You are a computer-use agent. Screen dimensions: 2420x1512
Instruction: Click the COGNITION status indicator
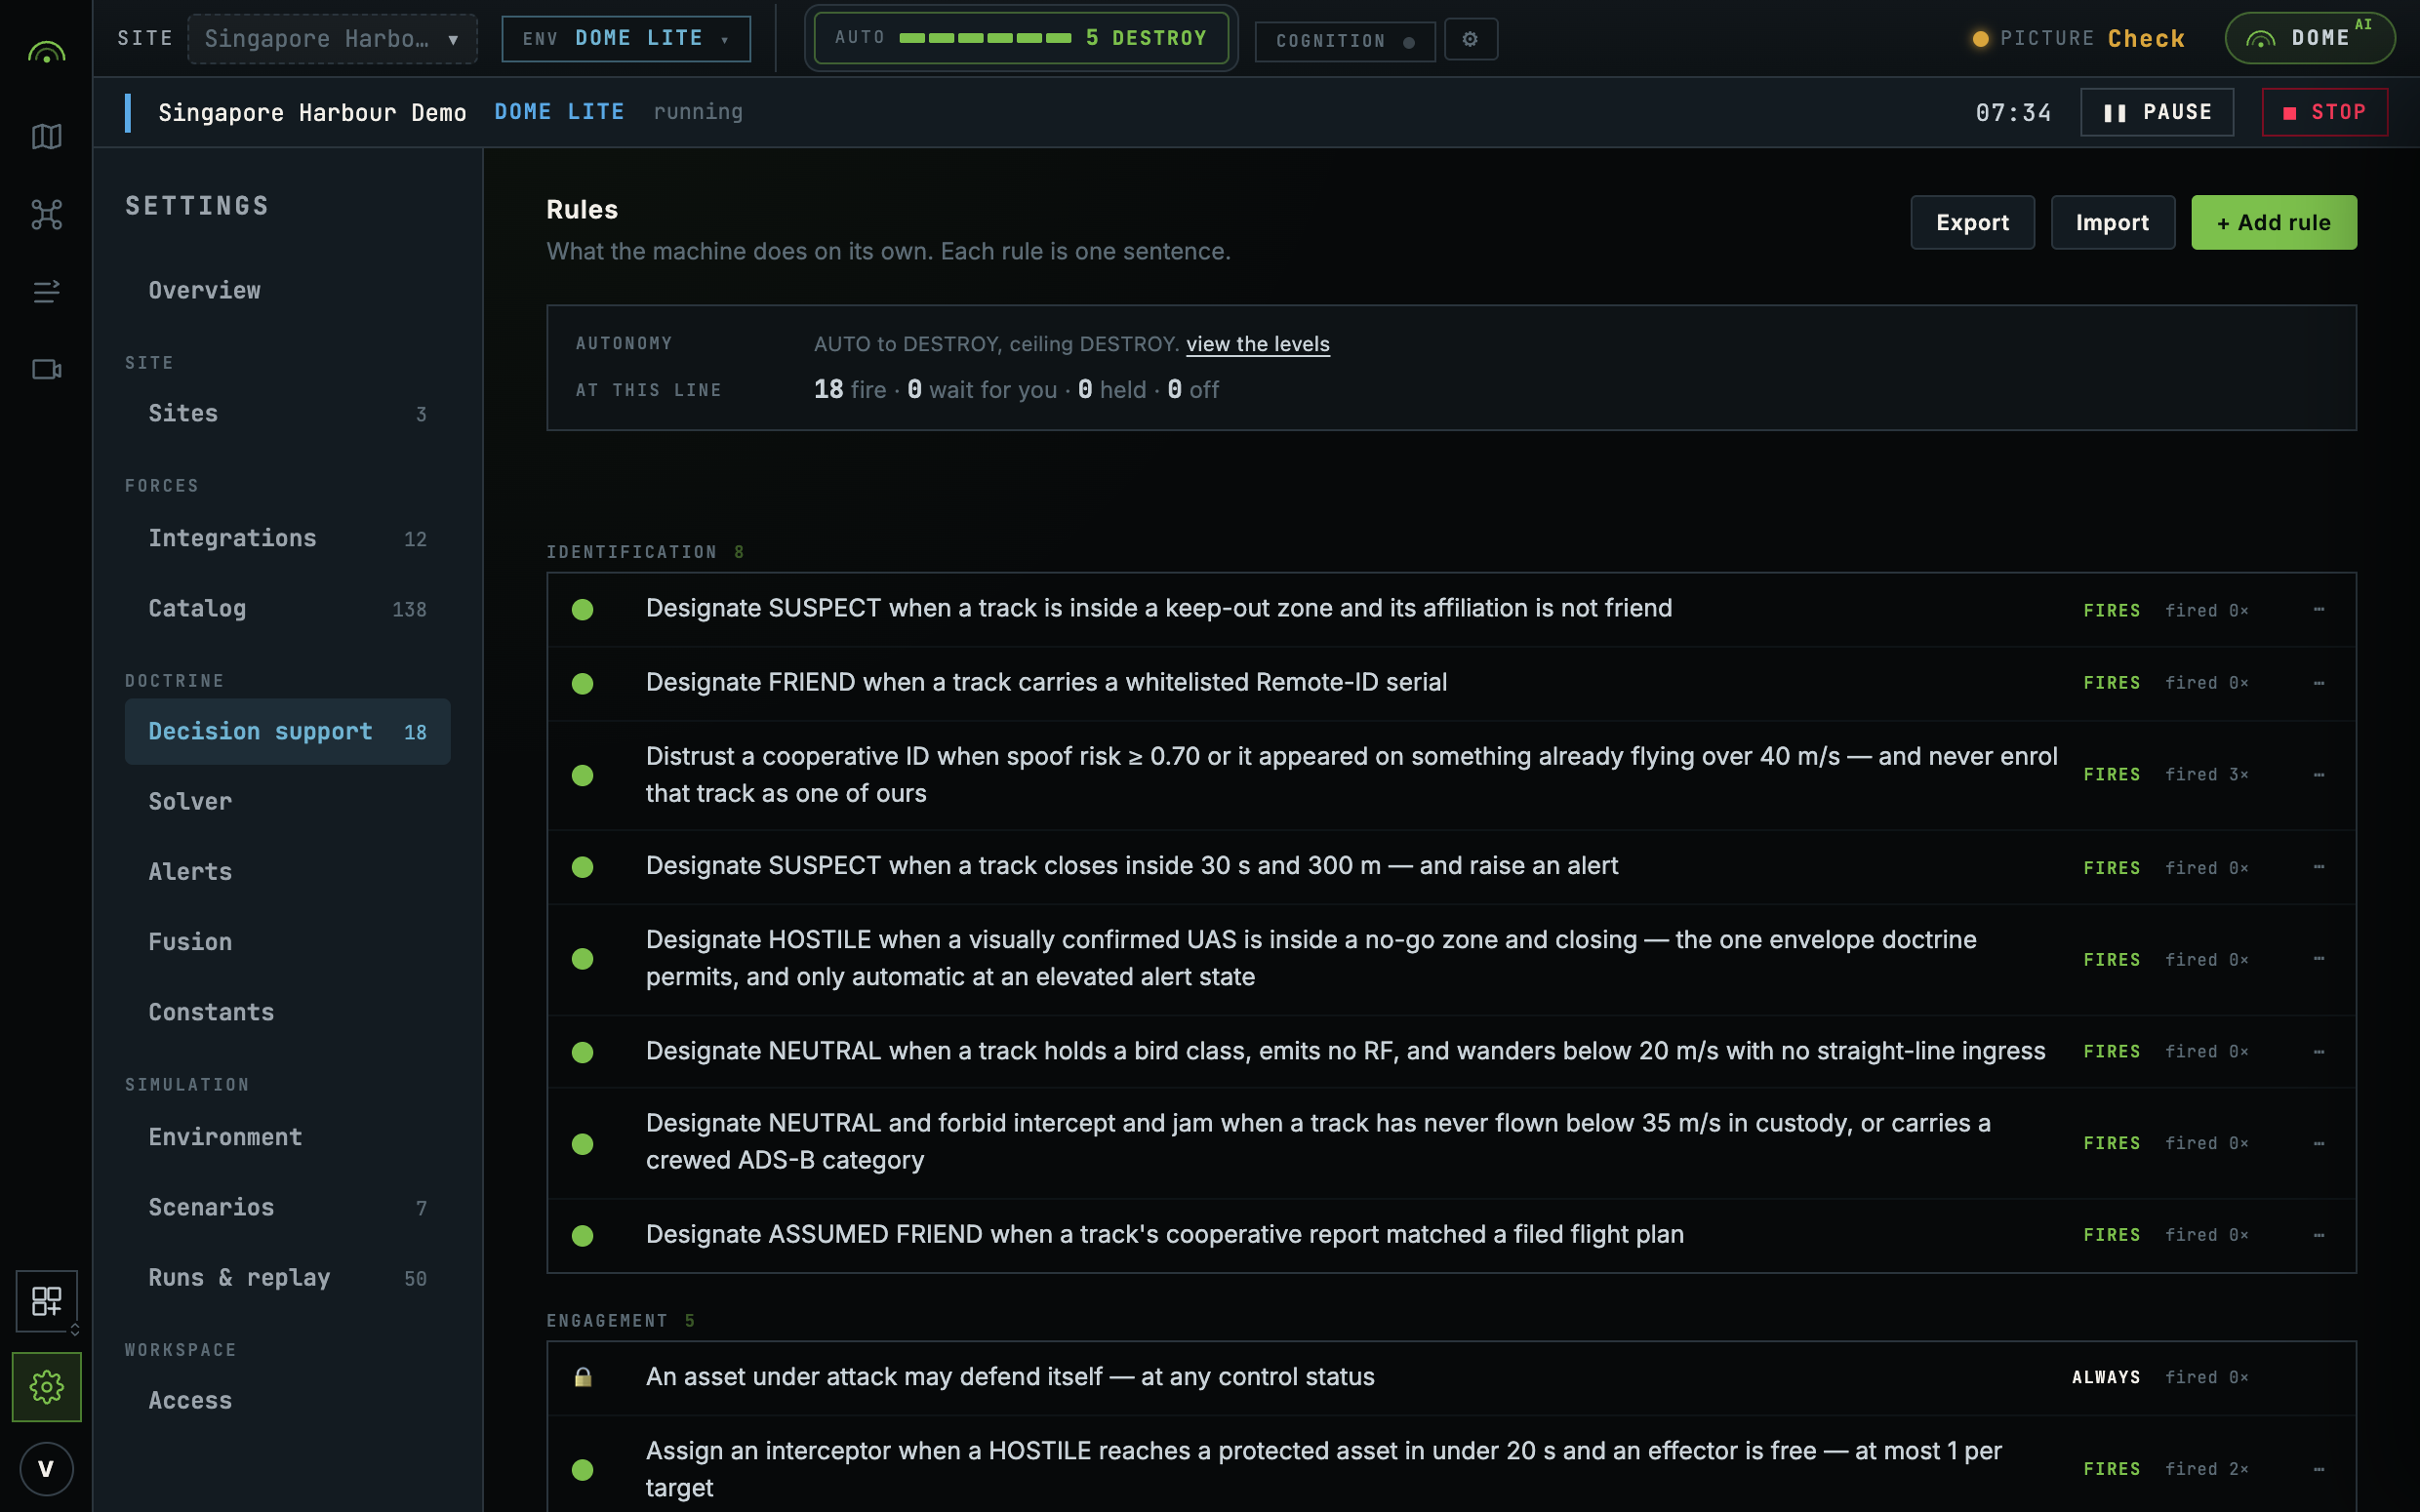pos(1345,41)
